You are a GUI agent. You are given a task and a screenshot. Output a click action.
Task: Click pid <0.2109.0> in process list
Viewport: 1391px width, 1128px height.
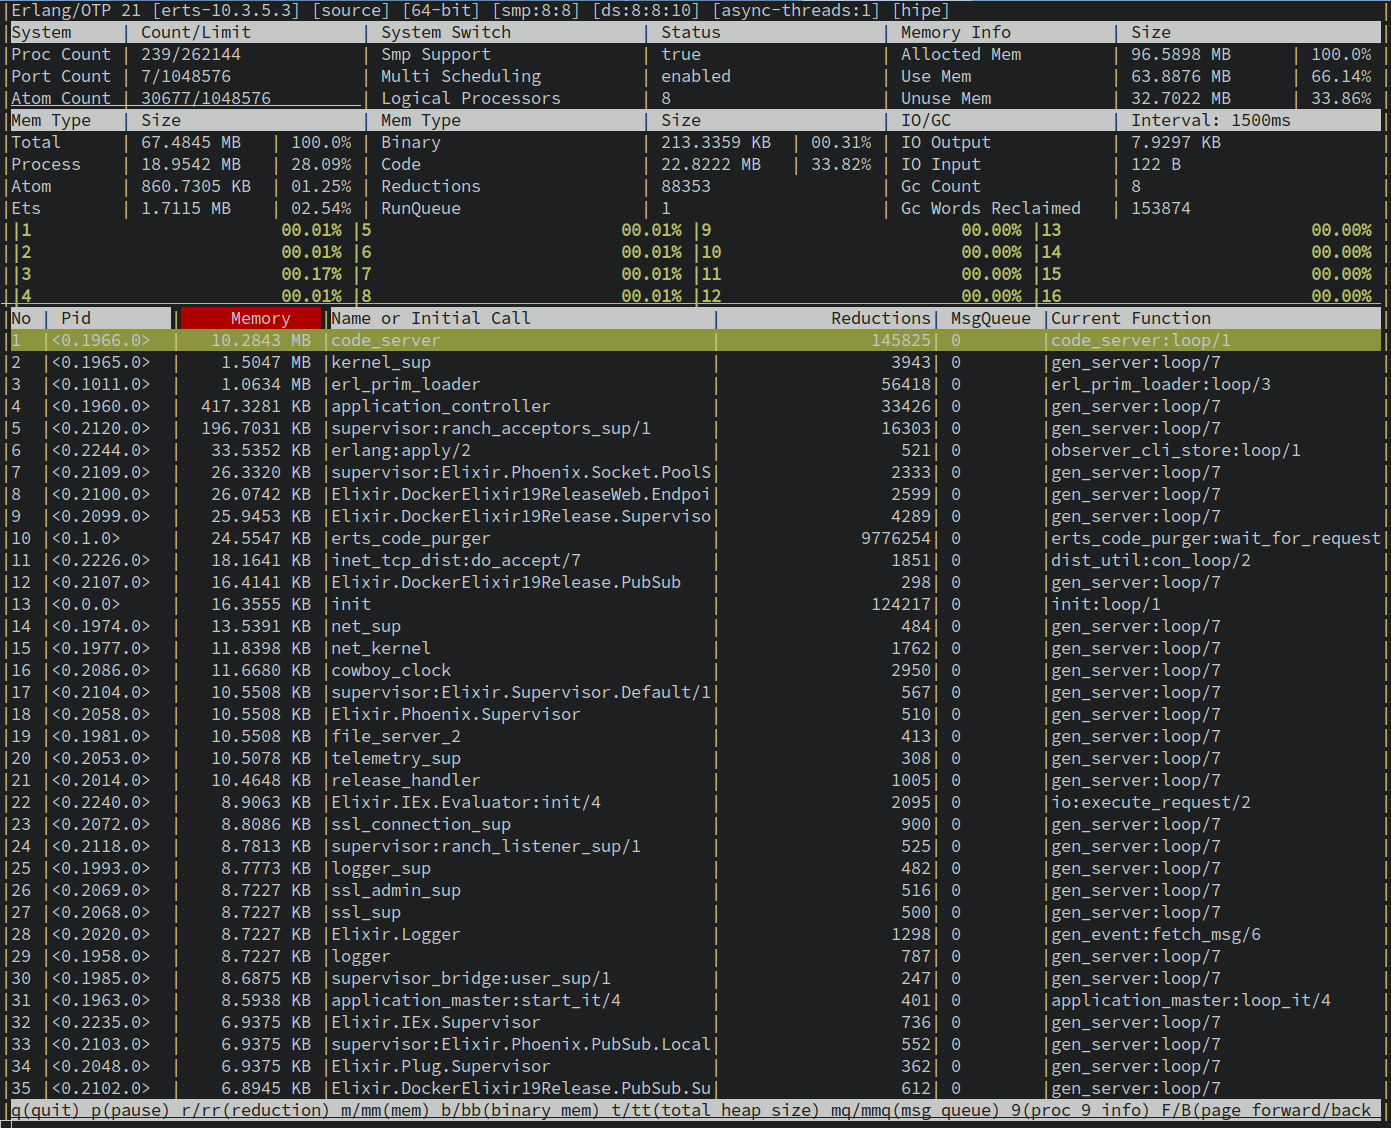click(x=100, y=472)
